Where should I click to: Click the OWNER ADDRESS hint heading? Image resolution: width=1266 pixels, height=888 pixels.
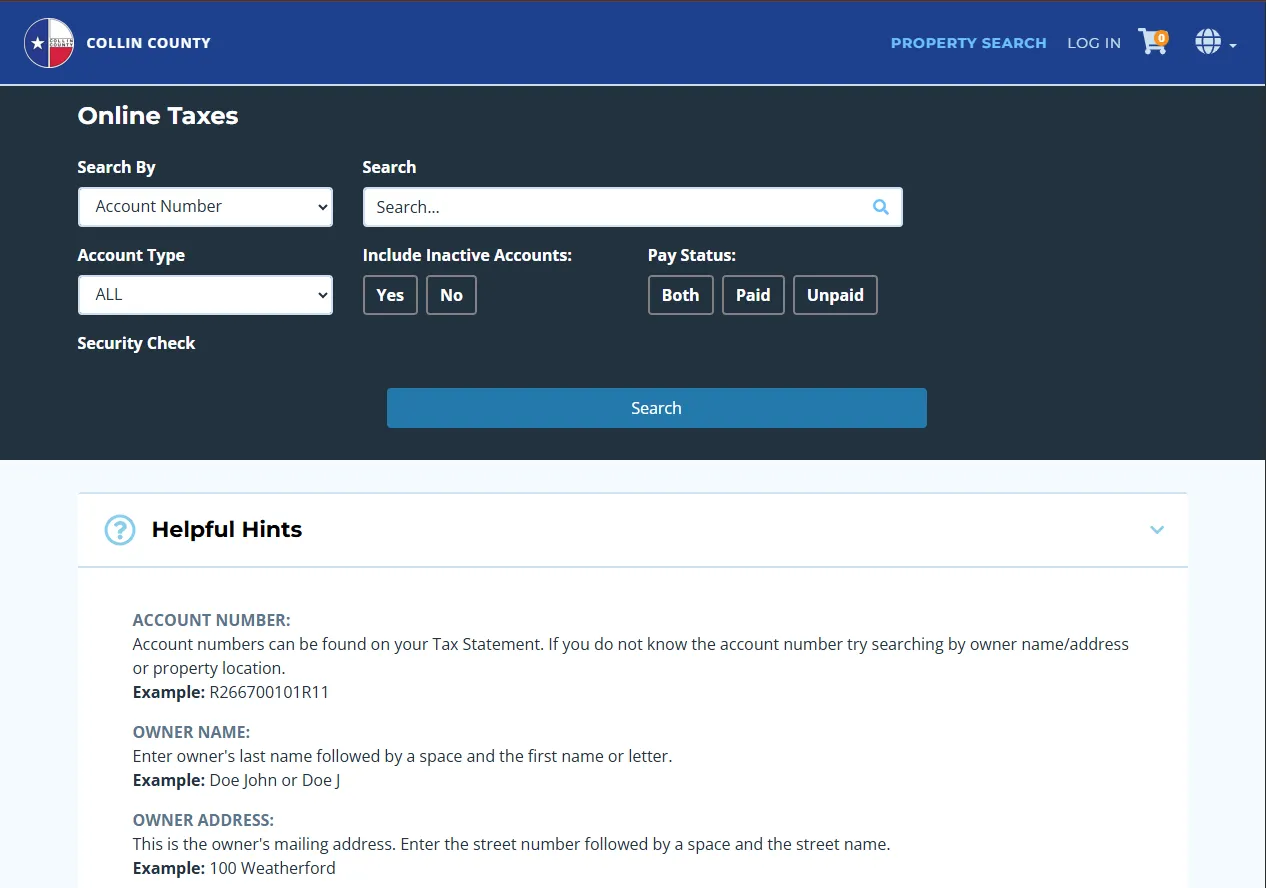(x=203, y=820)
